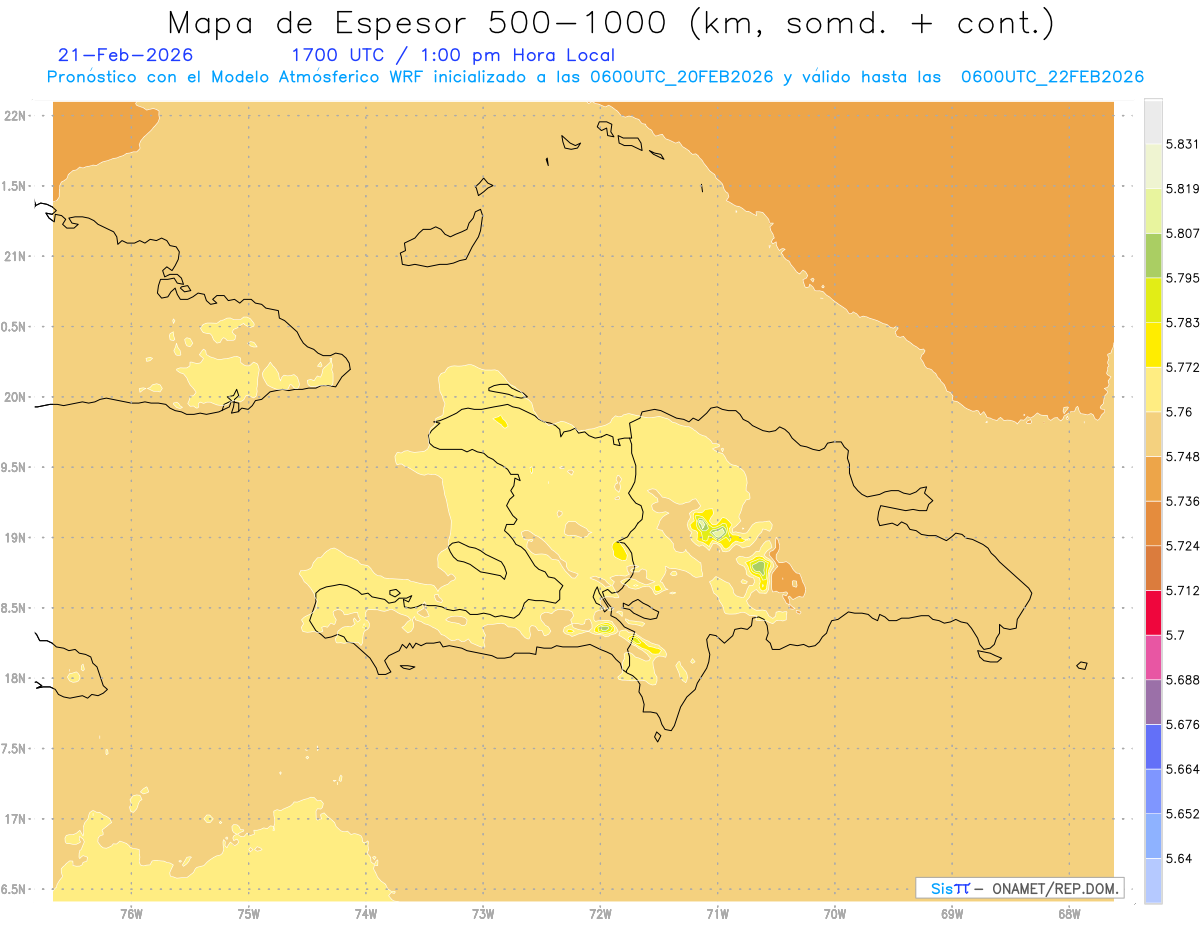Viewport: 1200px width, 927px height.
Task: Select the legend value 5.7
Action: 1176,635
